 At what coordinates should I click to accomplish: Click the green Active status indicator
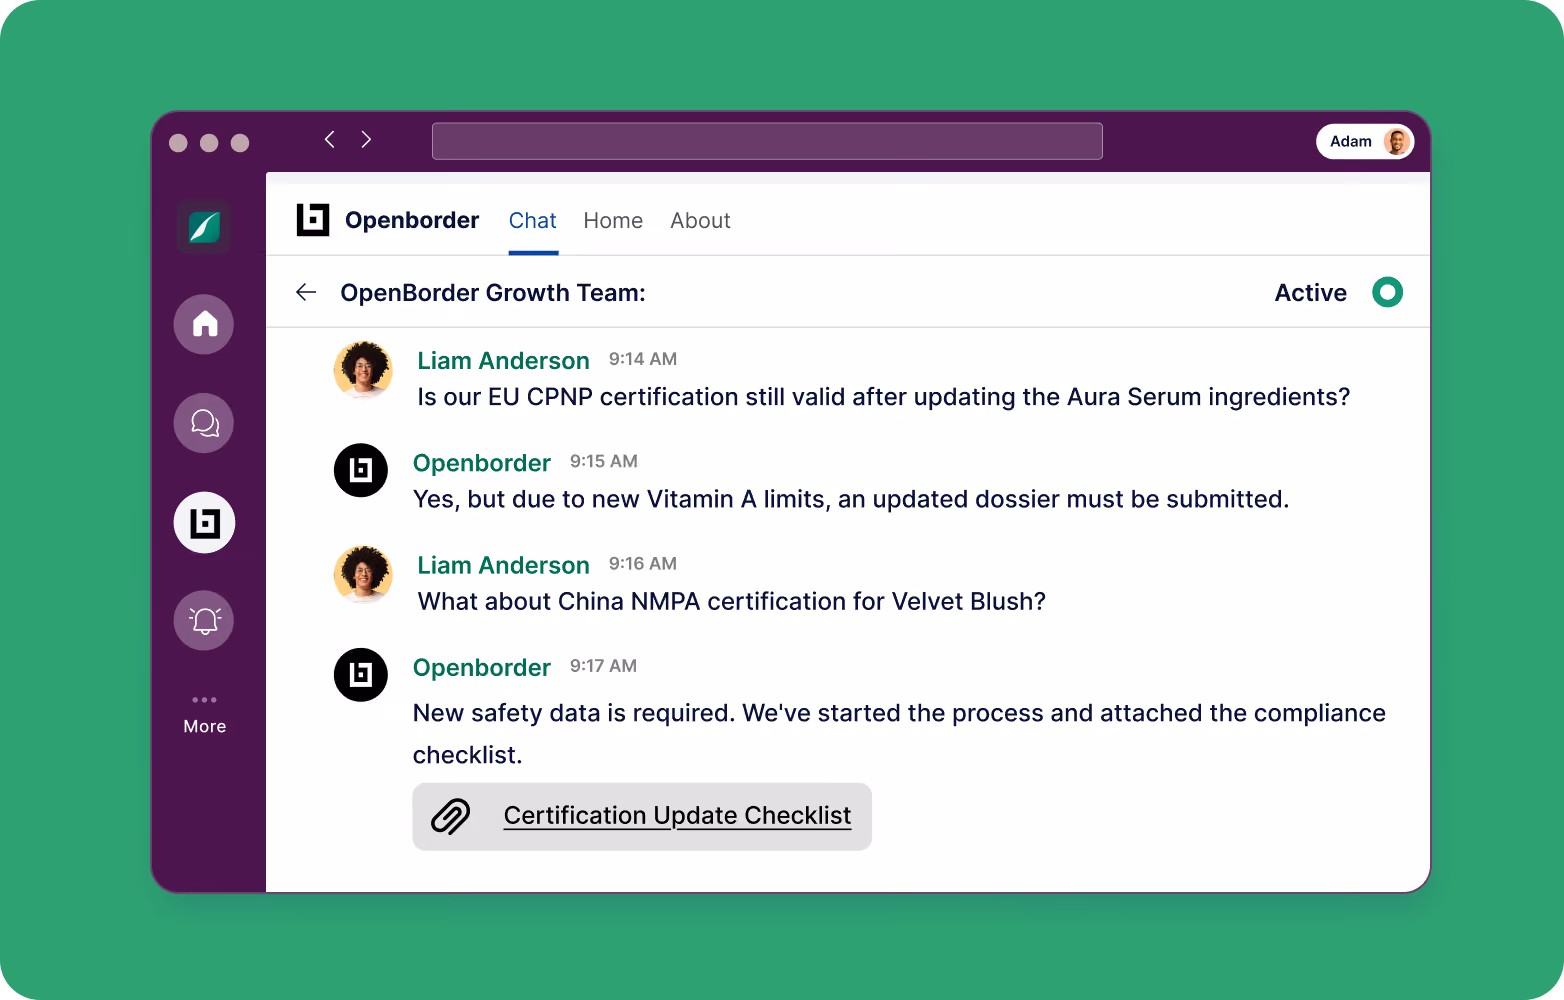pyautogui.click(x=1387, y=292)
